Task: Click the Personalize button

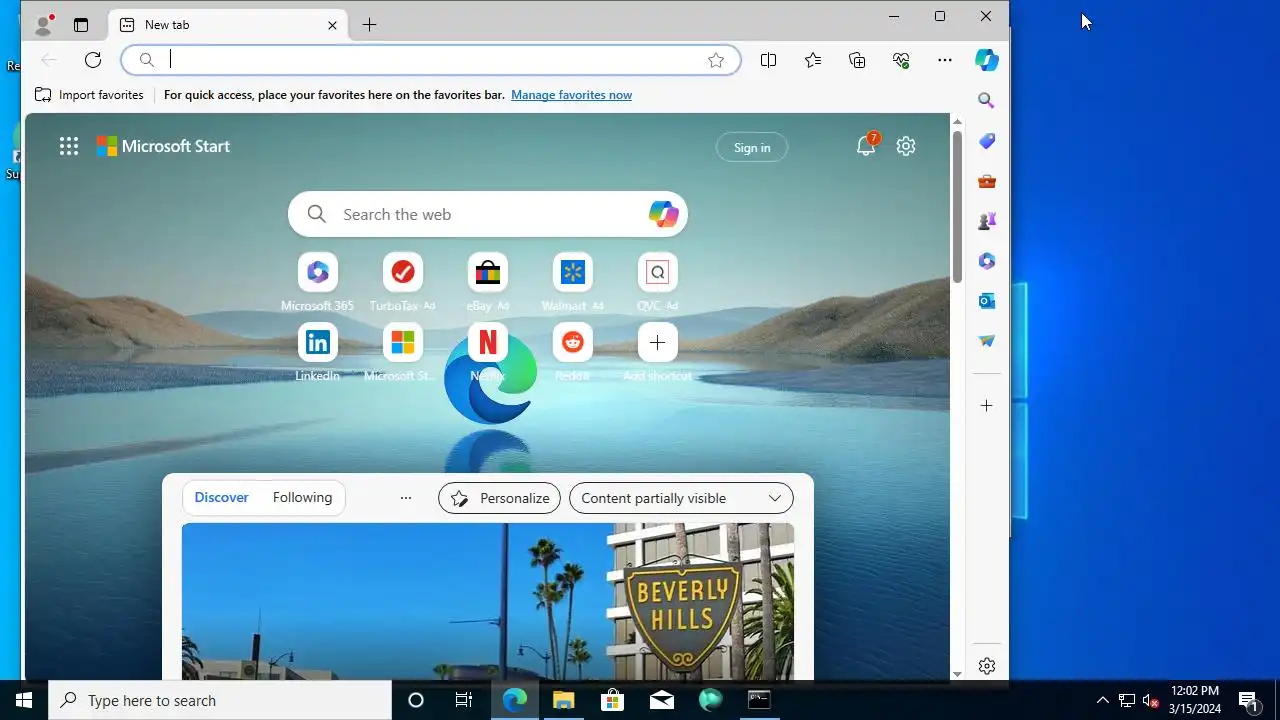Action: 499,498
